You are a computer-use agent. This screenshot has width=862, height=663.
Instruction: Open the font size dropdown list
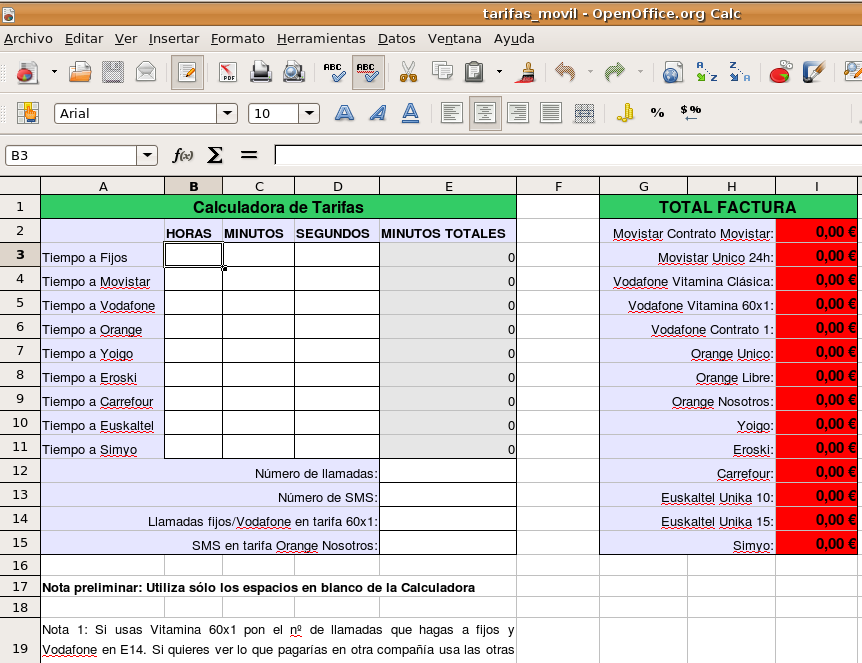coord(310,114)
